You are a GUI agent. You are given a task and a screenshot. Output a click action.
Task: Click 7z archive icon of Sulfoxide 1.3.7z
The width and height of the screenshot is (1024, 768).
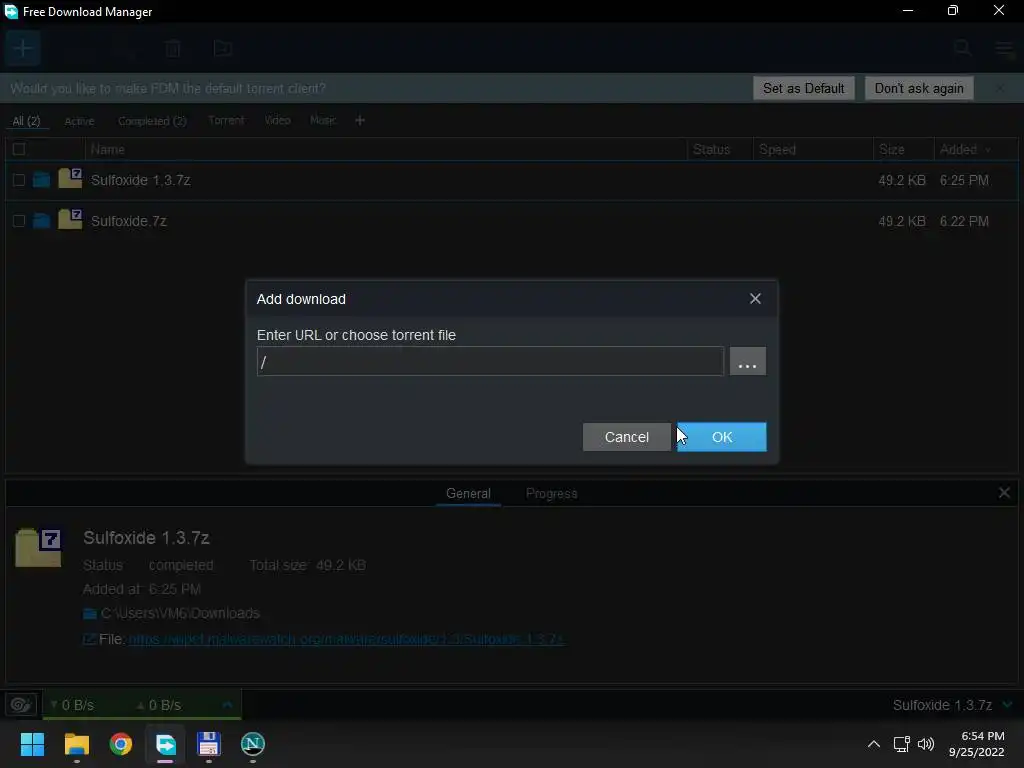(x=70, y=178)
